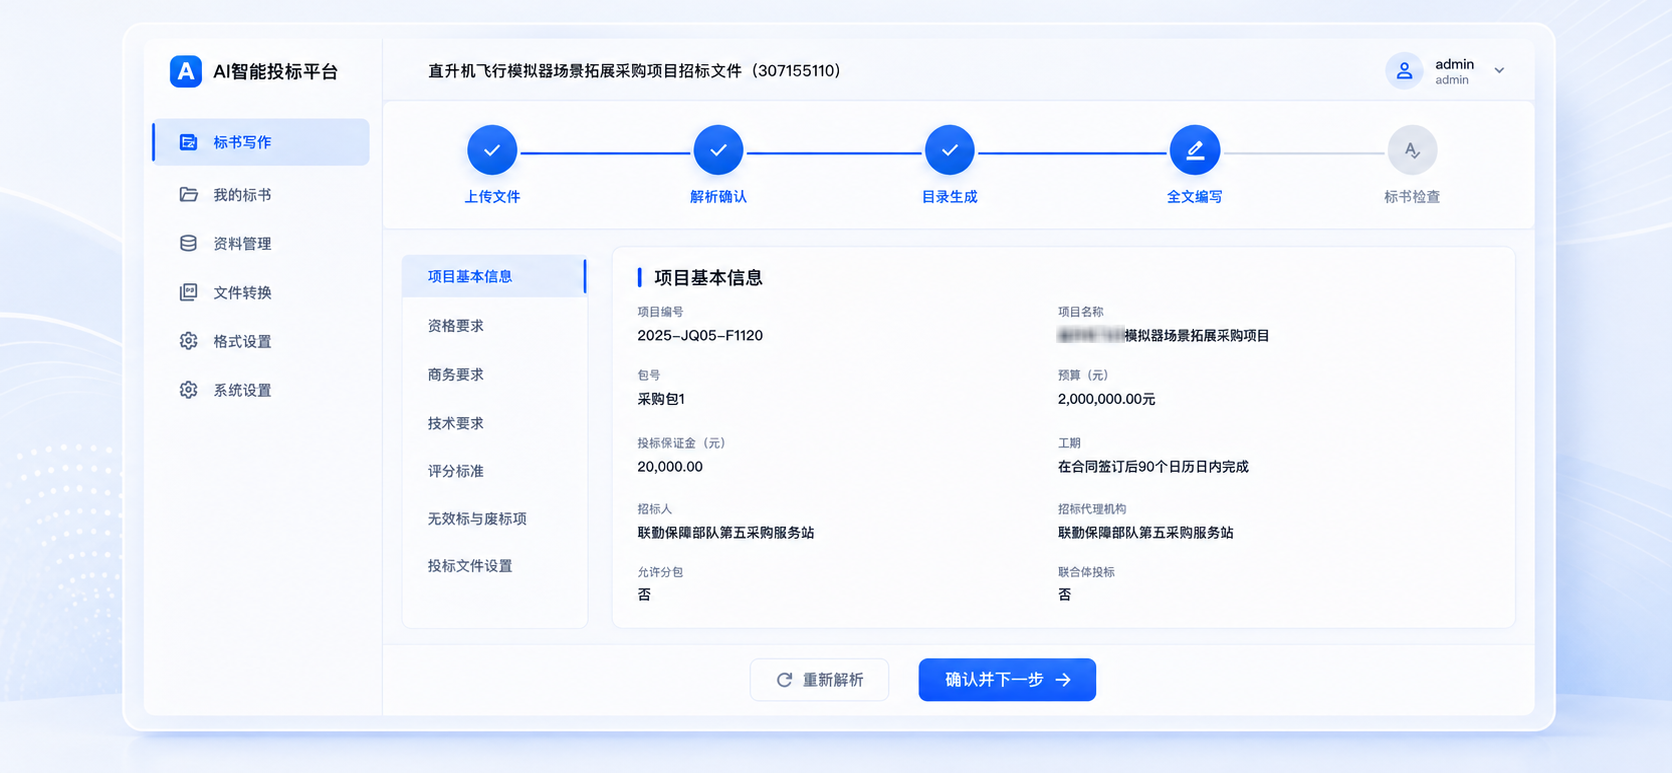Image resolution: width=1672 pixels, height=773 pixels.
Task: Click the admin user avatar icon
Action: point(1404,71)
